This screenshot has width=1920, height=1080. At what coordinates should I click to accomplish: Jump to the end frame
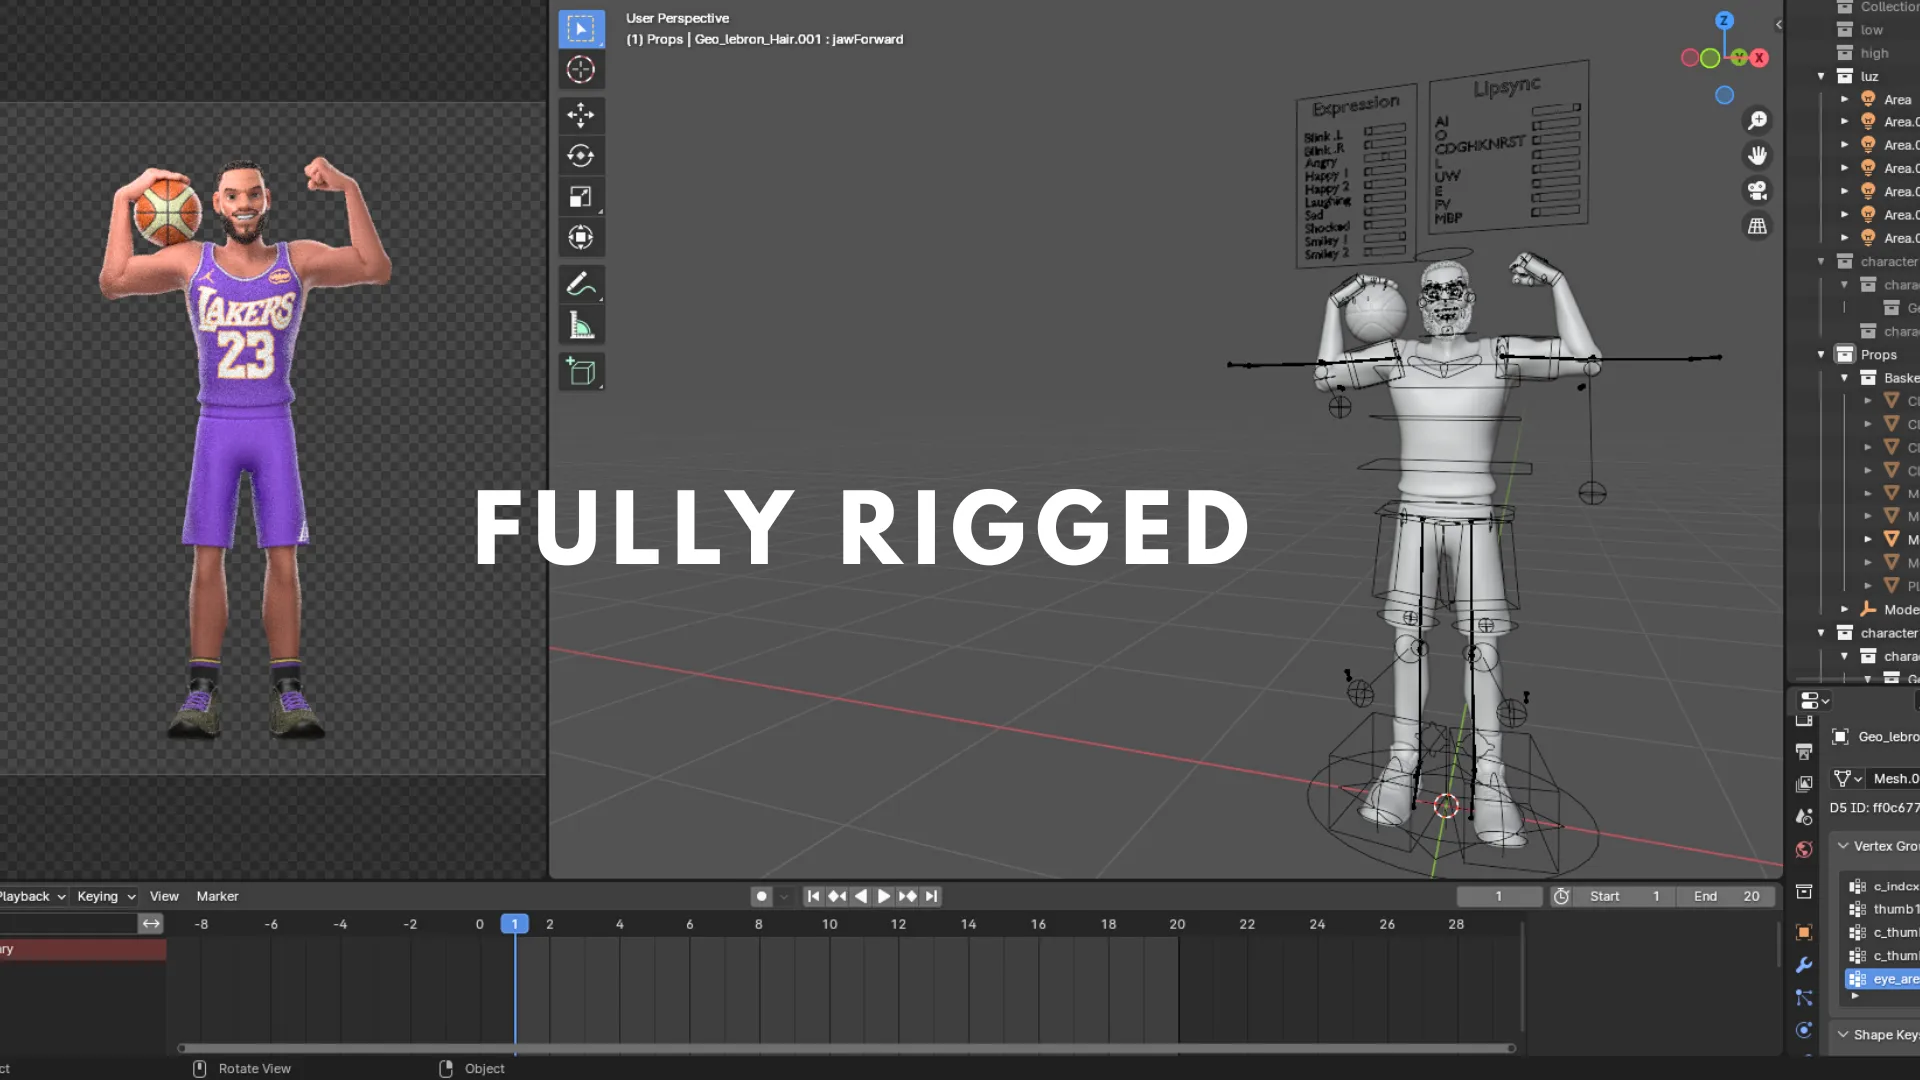pyautogui.click(x=931, y=897)
